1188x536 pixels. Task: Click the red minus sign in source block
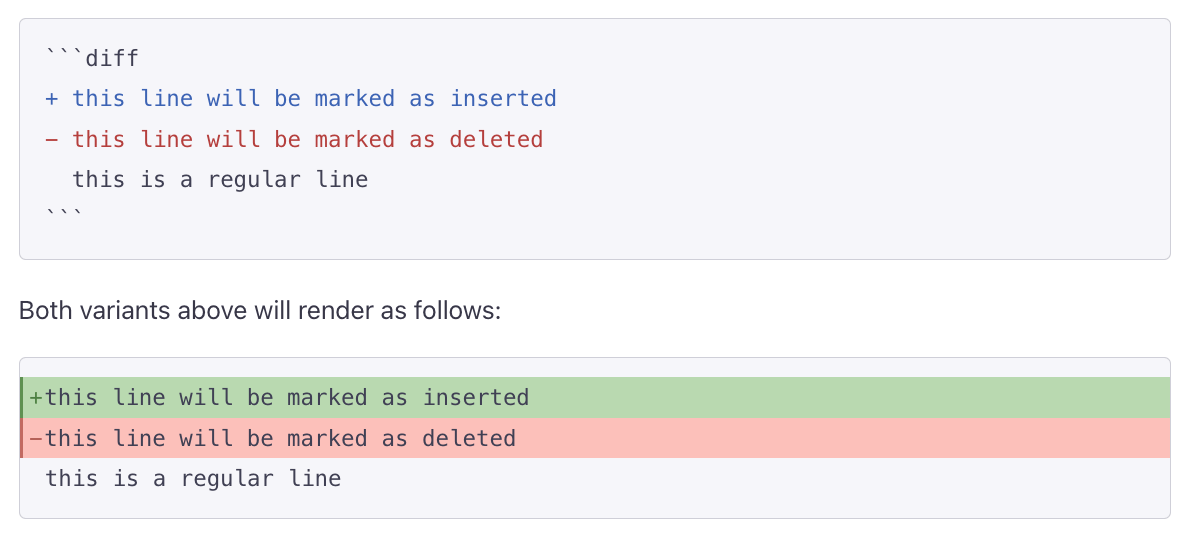[52, 140]
